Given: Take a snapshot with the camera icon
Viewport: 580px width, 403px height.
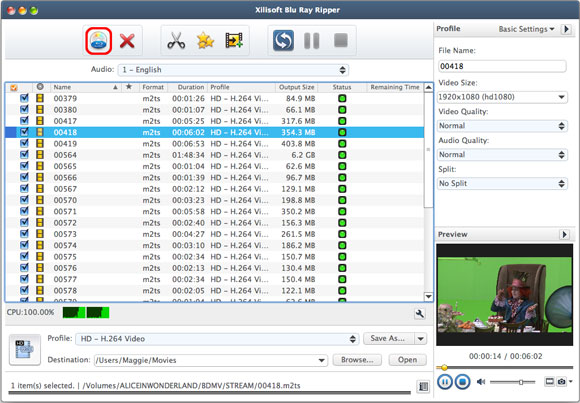Looking at the screenshot, I should [562, 381].
